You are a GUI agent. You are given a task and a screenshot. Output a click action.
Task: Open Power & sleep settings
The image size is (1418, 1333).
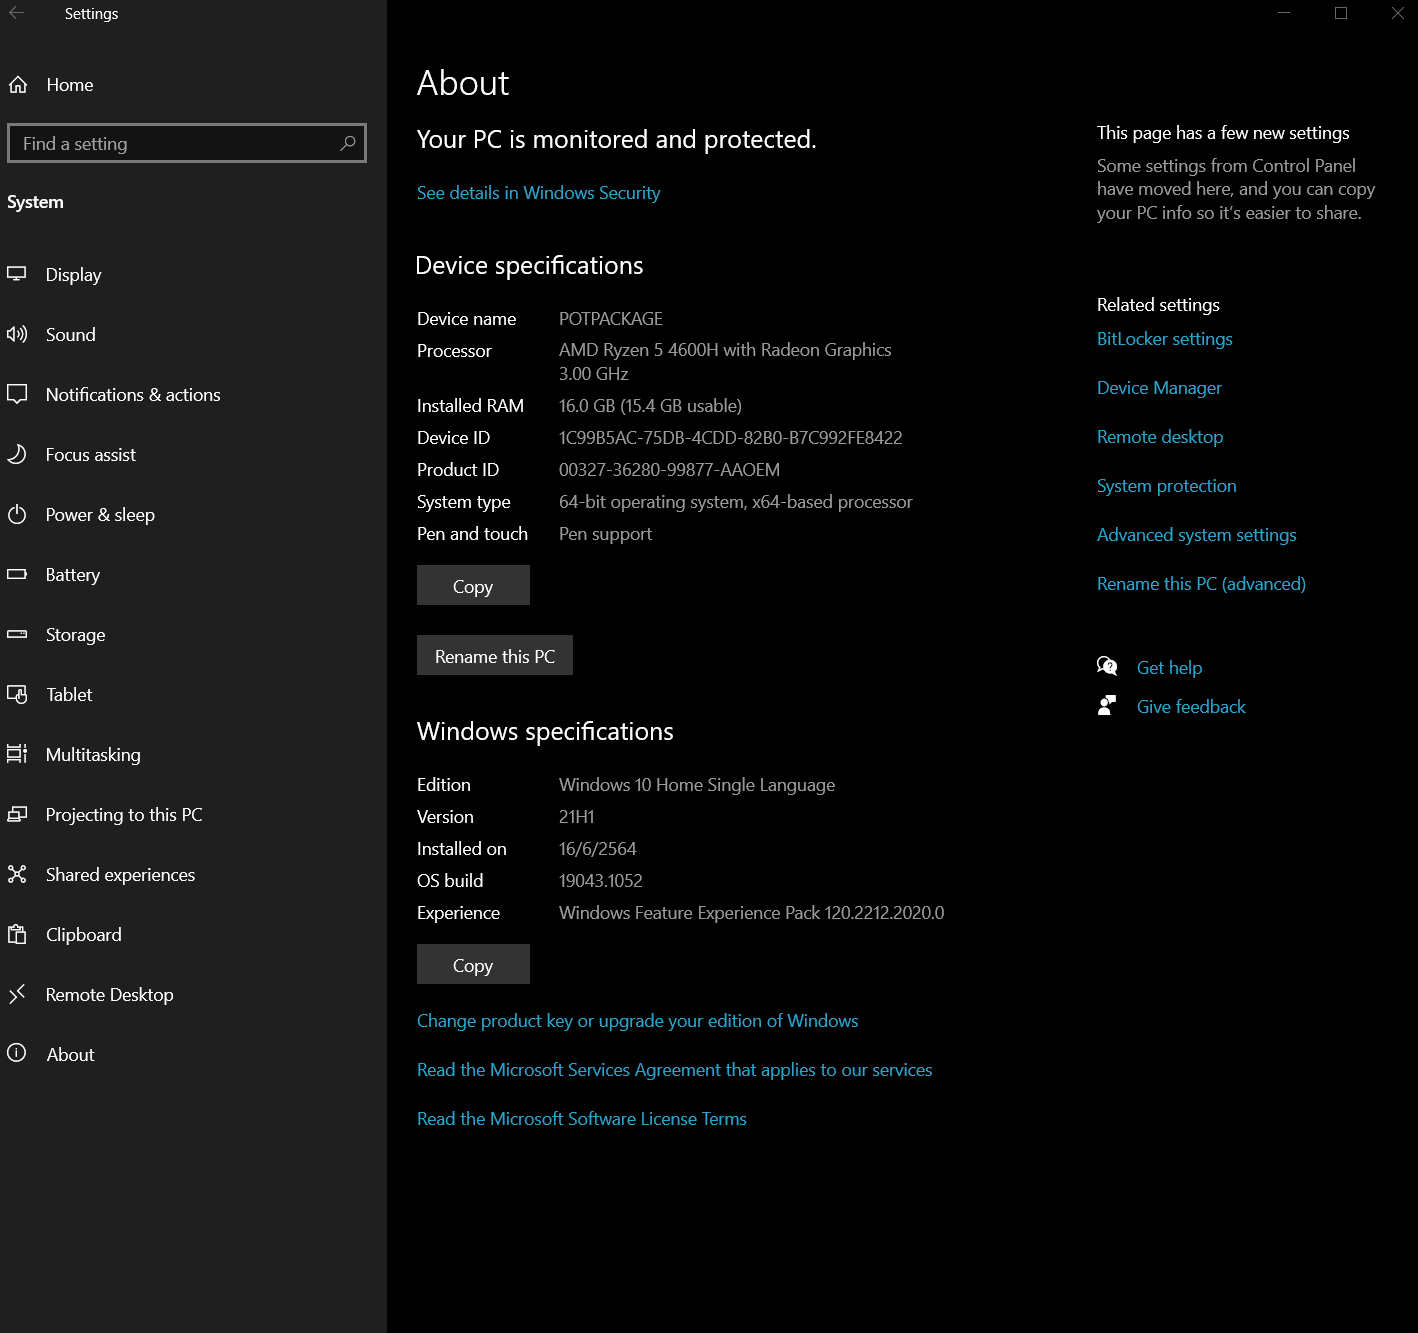(193, 514)
